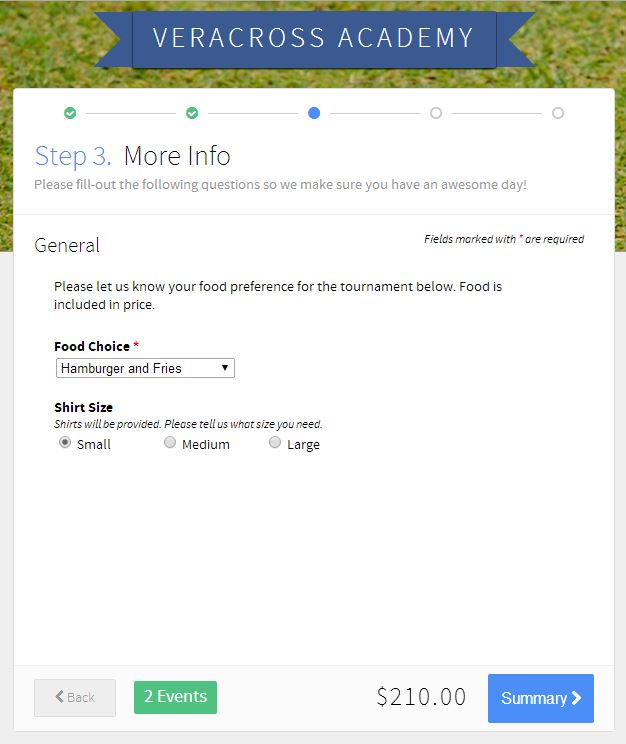This screenshot has width=626, height=744.
Task: Open the Food Choice dropdown
Action: click(x=144, y=368)
